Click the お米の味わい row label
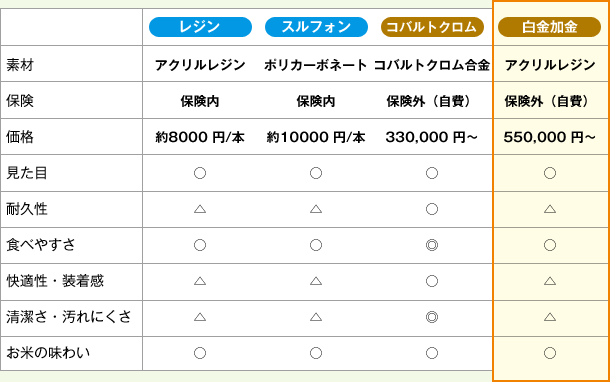The image size is (610, 382). [x=48, y=353]
